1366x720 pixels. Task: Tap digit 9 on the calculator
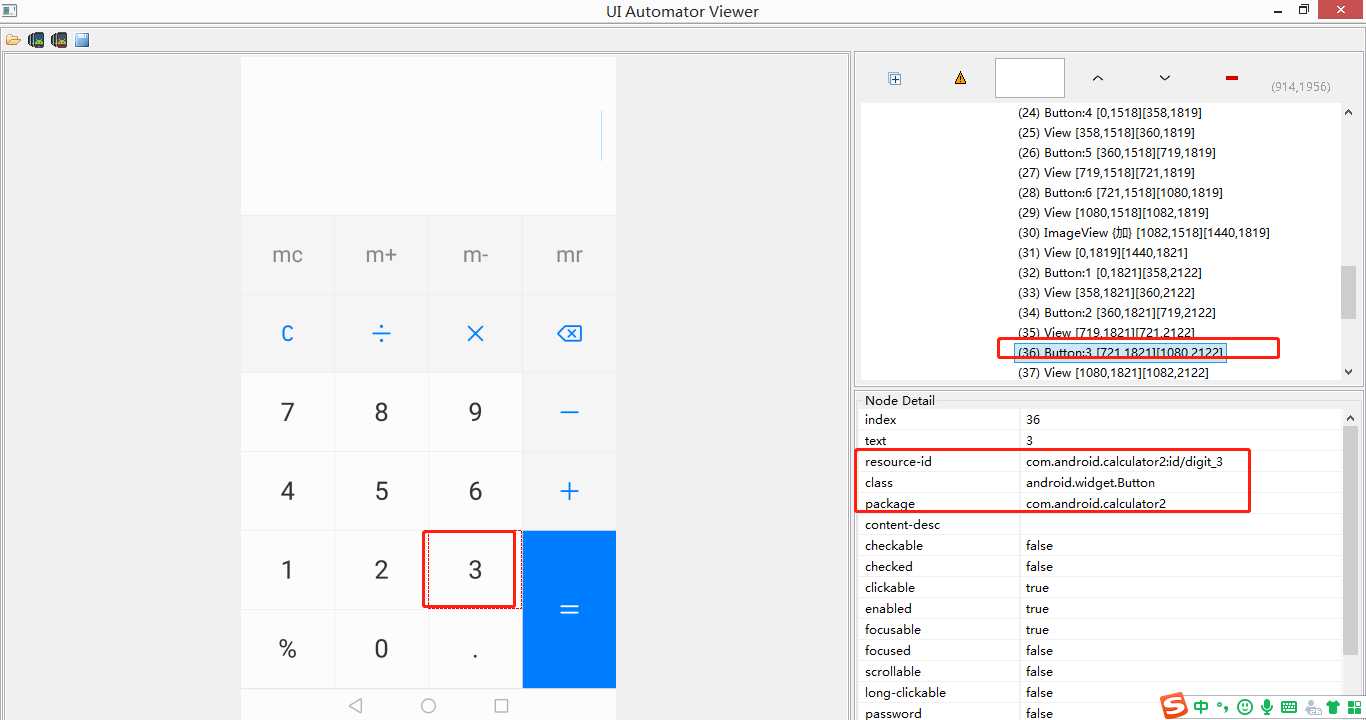click(x=475, y=412)
